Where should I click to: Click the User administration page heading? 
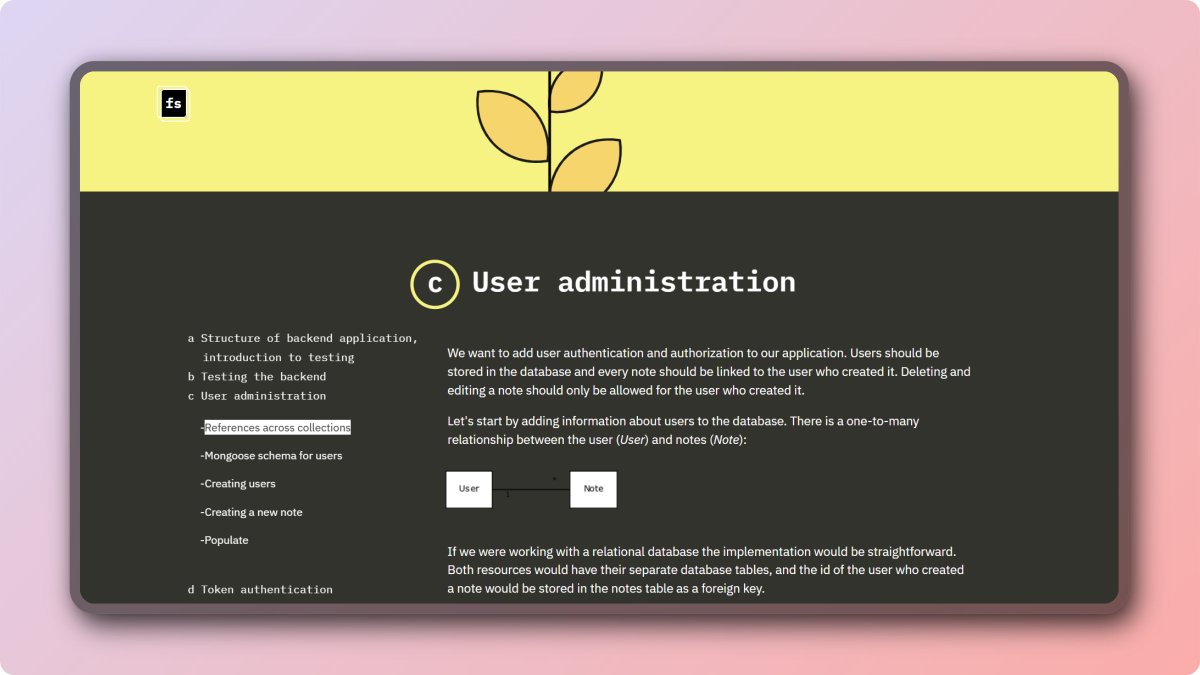pyautogui.click(x=634, y=282)
